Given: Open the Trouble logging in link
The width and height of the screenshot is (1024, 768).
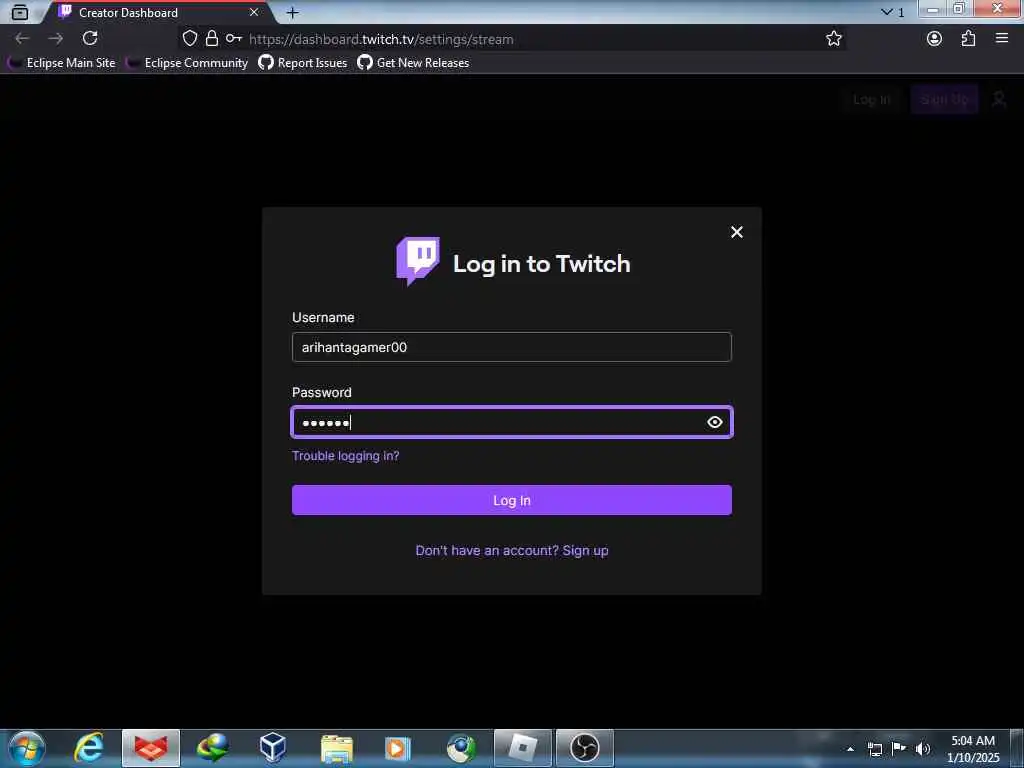Looking at the screenshot, I should coord(345,456).
